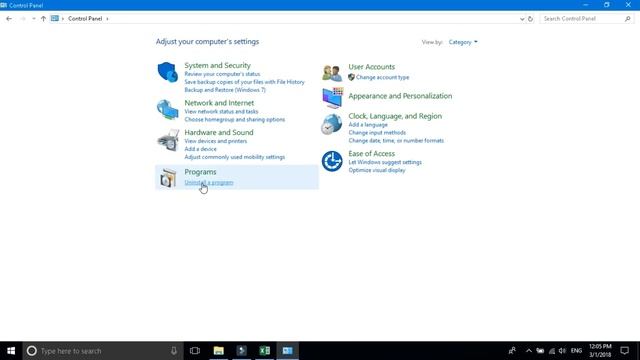This screenshot has width=640, height=360.
Task: Click Optimize visual display link
Action: point(377,170)
